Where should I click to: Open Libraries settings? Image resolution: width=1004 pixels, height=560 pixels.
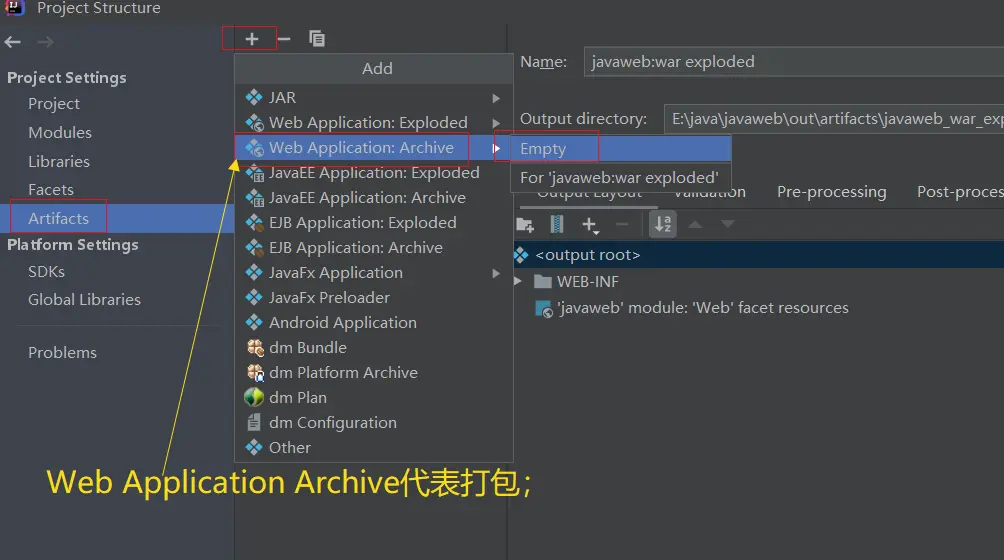(59, 161)
